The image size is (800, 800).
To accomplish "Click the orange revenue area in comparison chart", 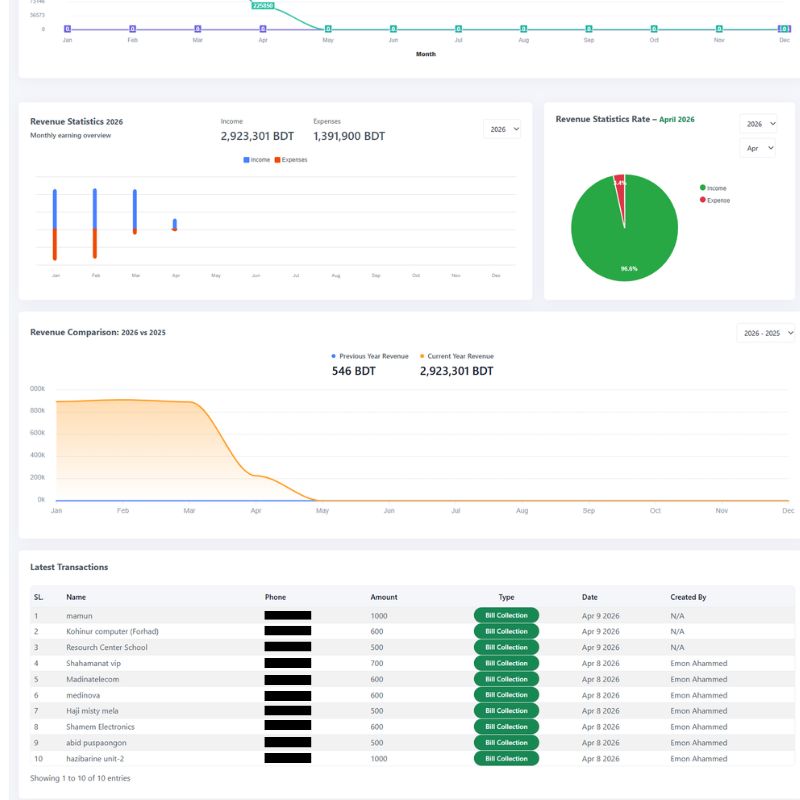I will click(x=130, y=450).
